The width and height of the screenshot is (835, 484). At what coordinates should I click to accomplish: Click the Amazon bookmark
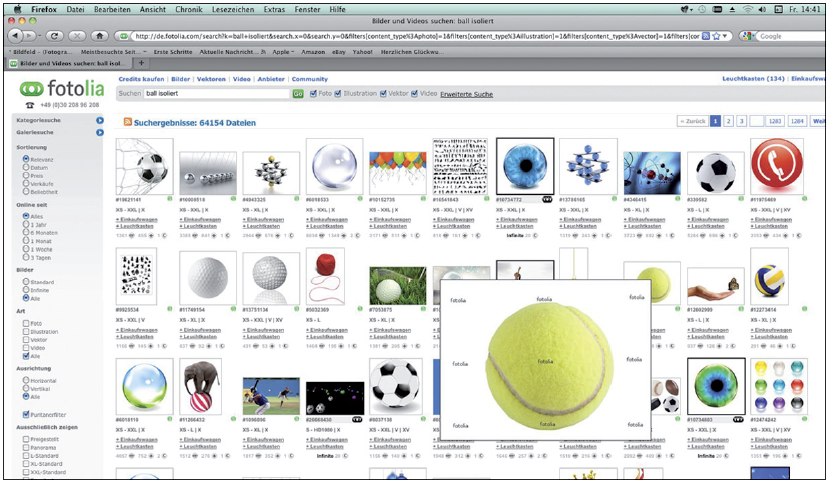[313, 52]
